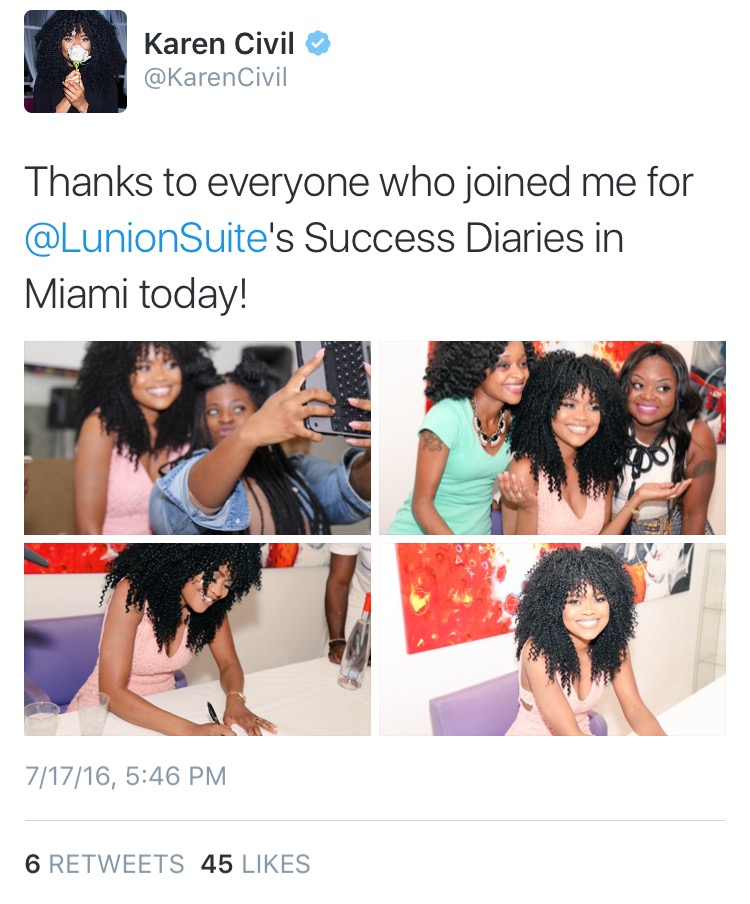Image resolution: width=750 pixels, height=904 pixels.
Task: Click the 'Miami today!' line of the tweet
Action: (x=136, y=295)
